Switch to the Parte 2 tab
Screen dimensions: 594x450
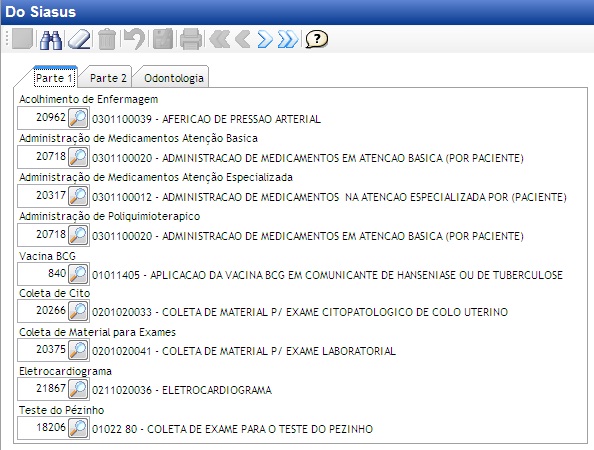(x=108, y=78)
